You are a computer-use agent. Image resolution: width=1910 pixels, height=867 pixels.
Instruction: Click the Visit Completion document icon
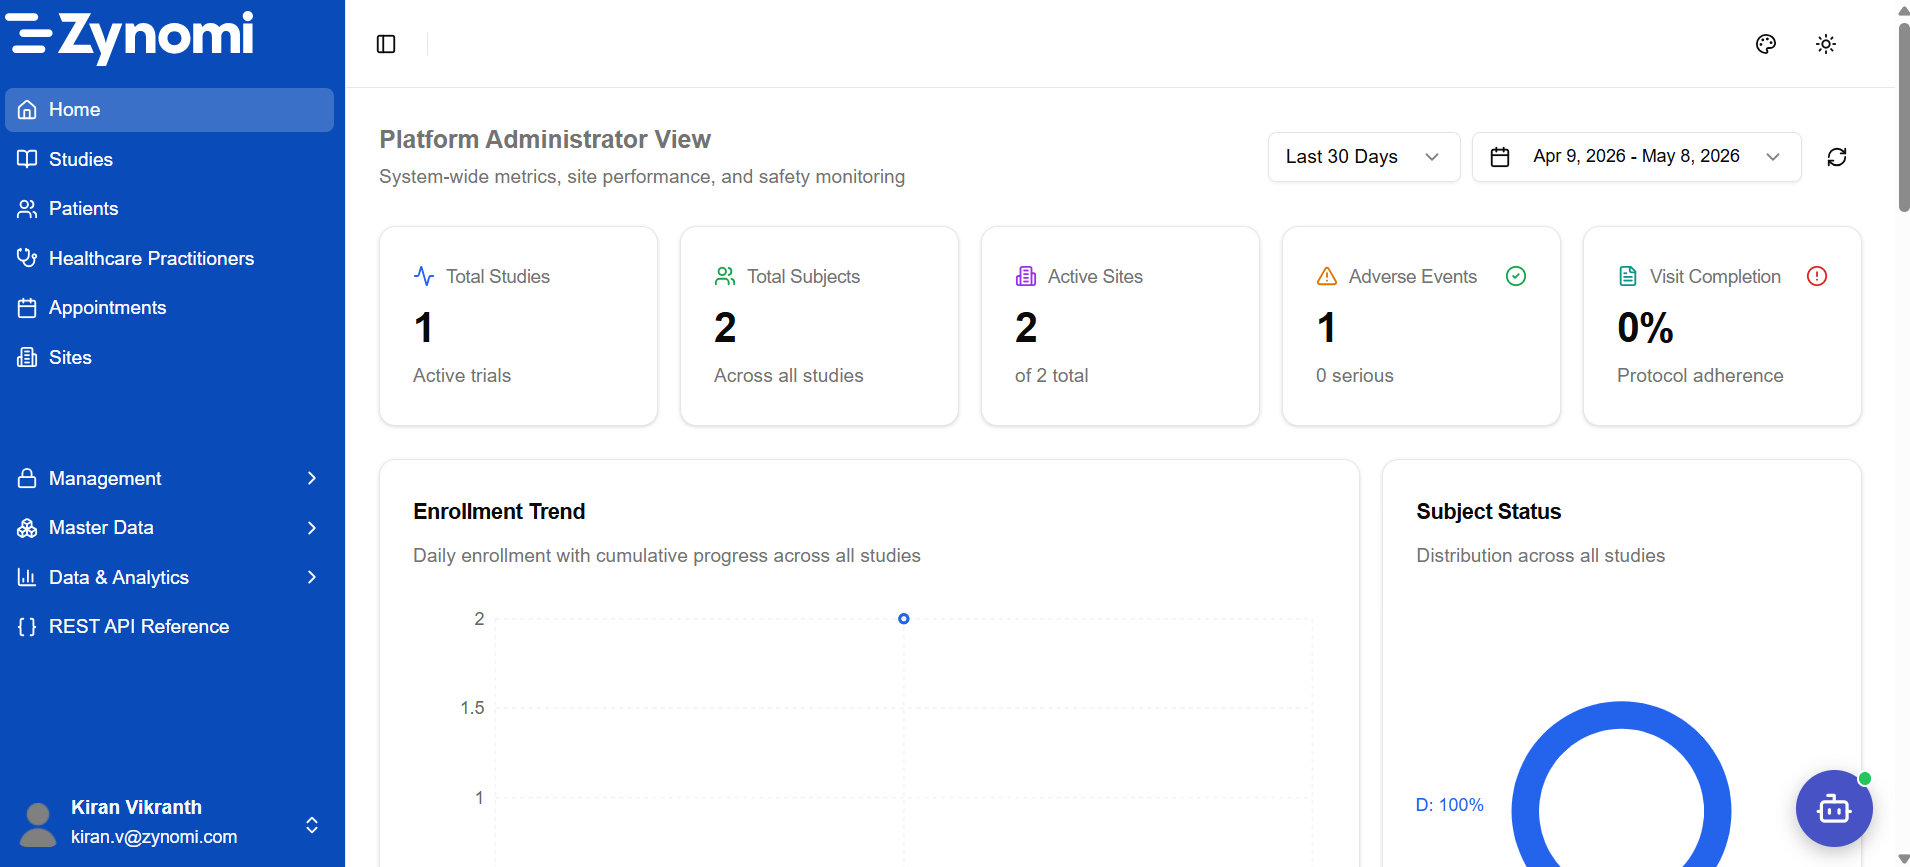1628,276
